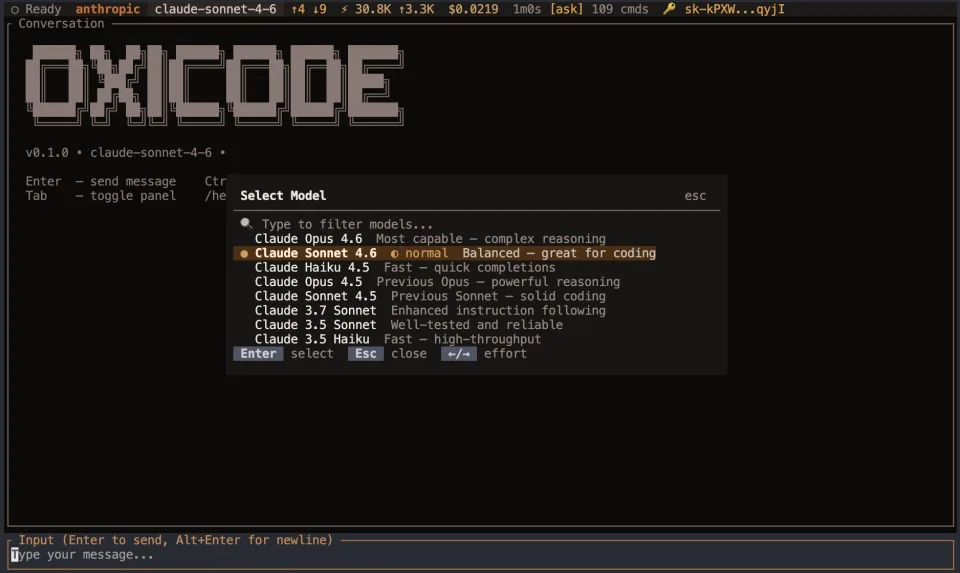
Task: Click 'Fast — quick completions' description
Action: pyautogui.click(x=469, y=268)
